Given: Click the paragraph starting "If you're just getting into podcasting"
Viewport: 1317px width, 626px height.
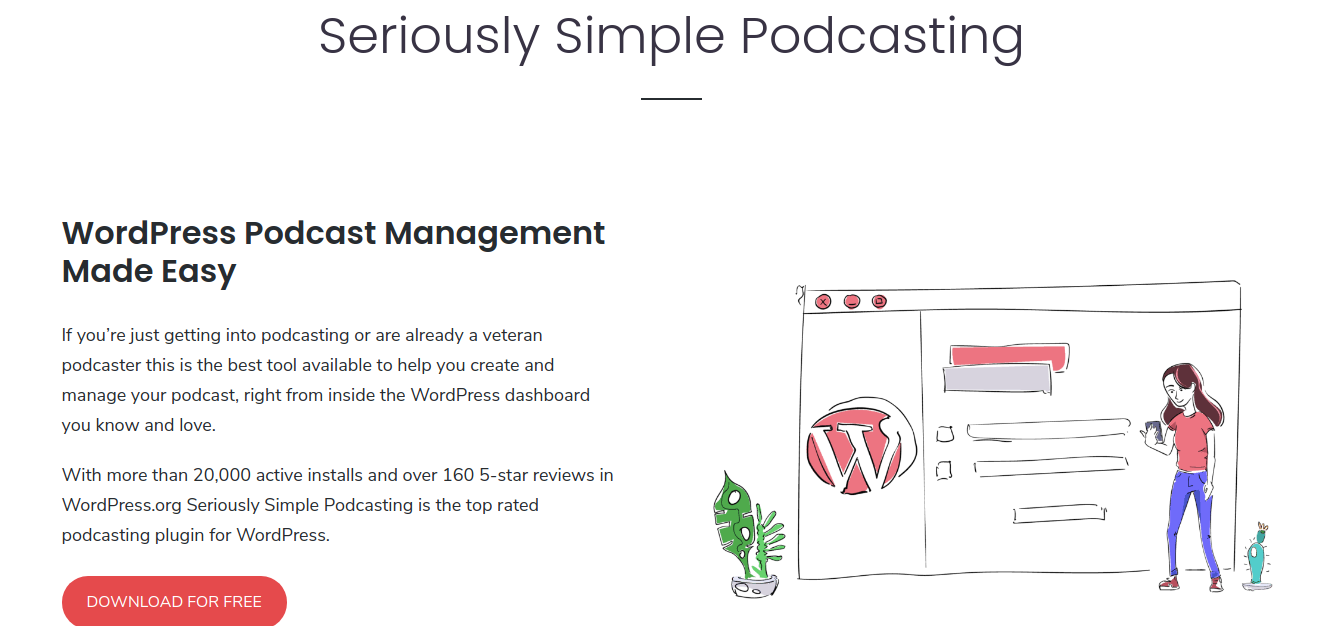Looking at the screenshot, I should click(326, 380).
